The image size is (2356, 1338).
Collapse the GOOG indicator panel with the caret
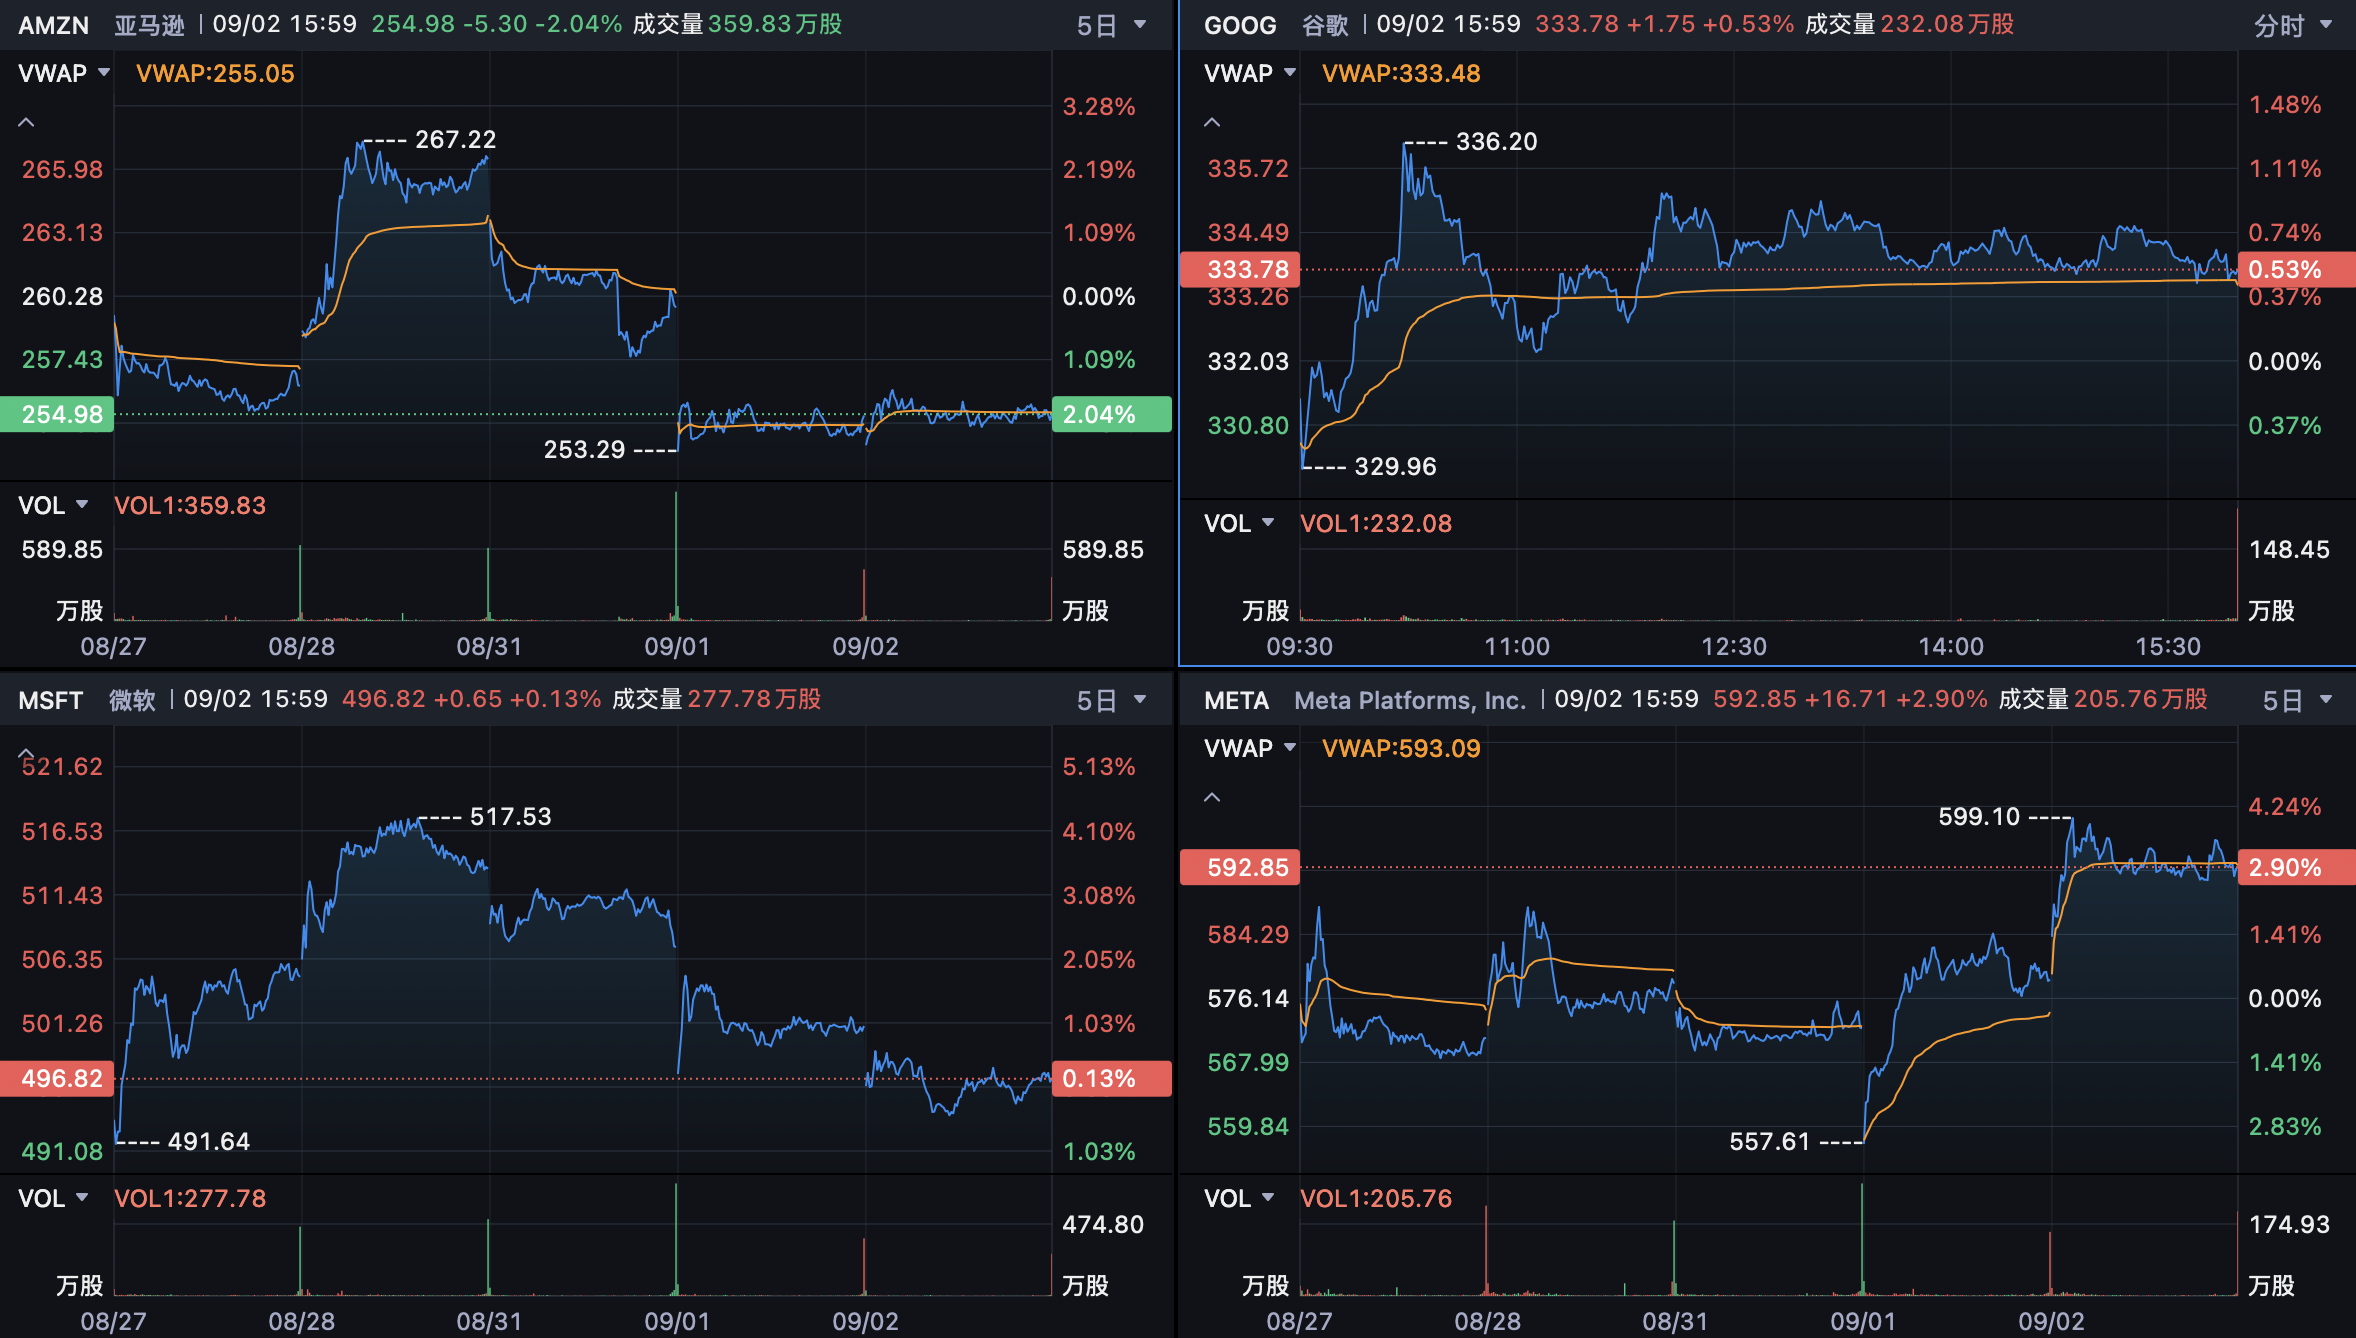pyautogui.click(x=1212, y=122)
